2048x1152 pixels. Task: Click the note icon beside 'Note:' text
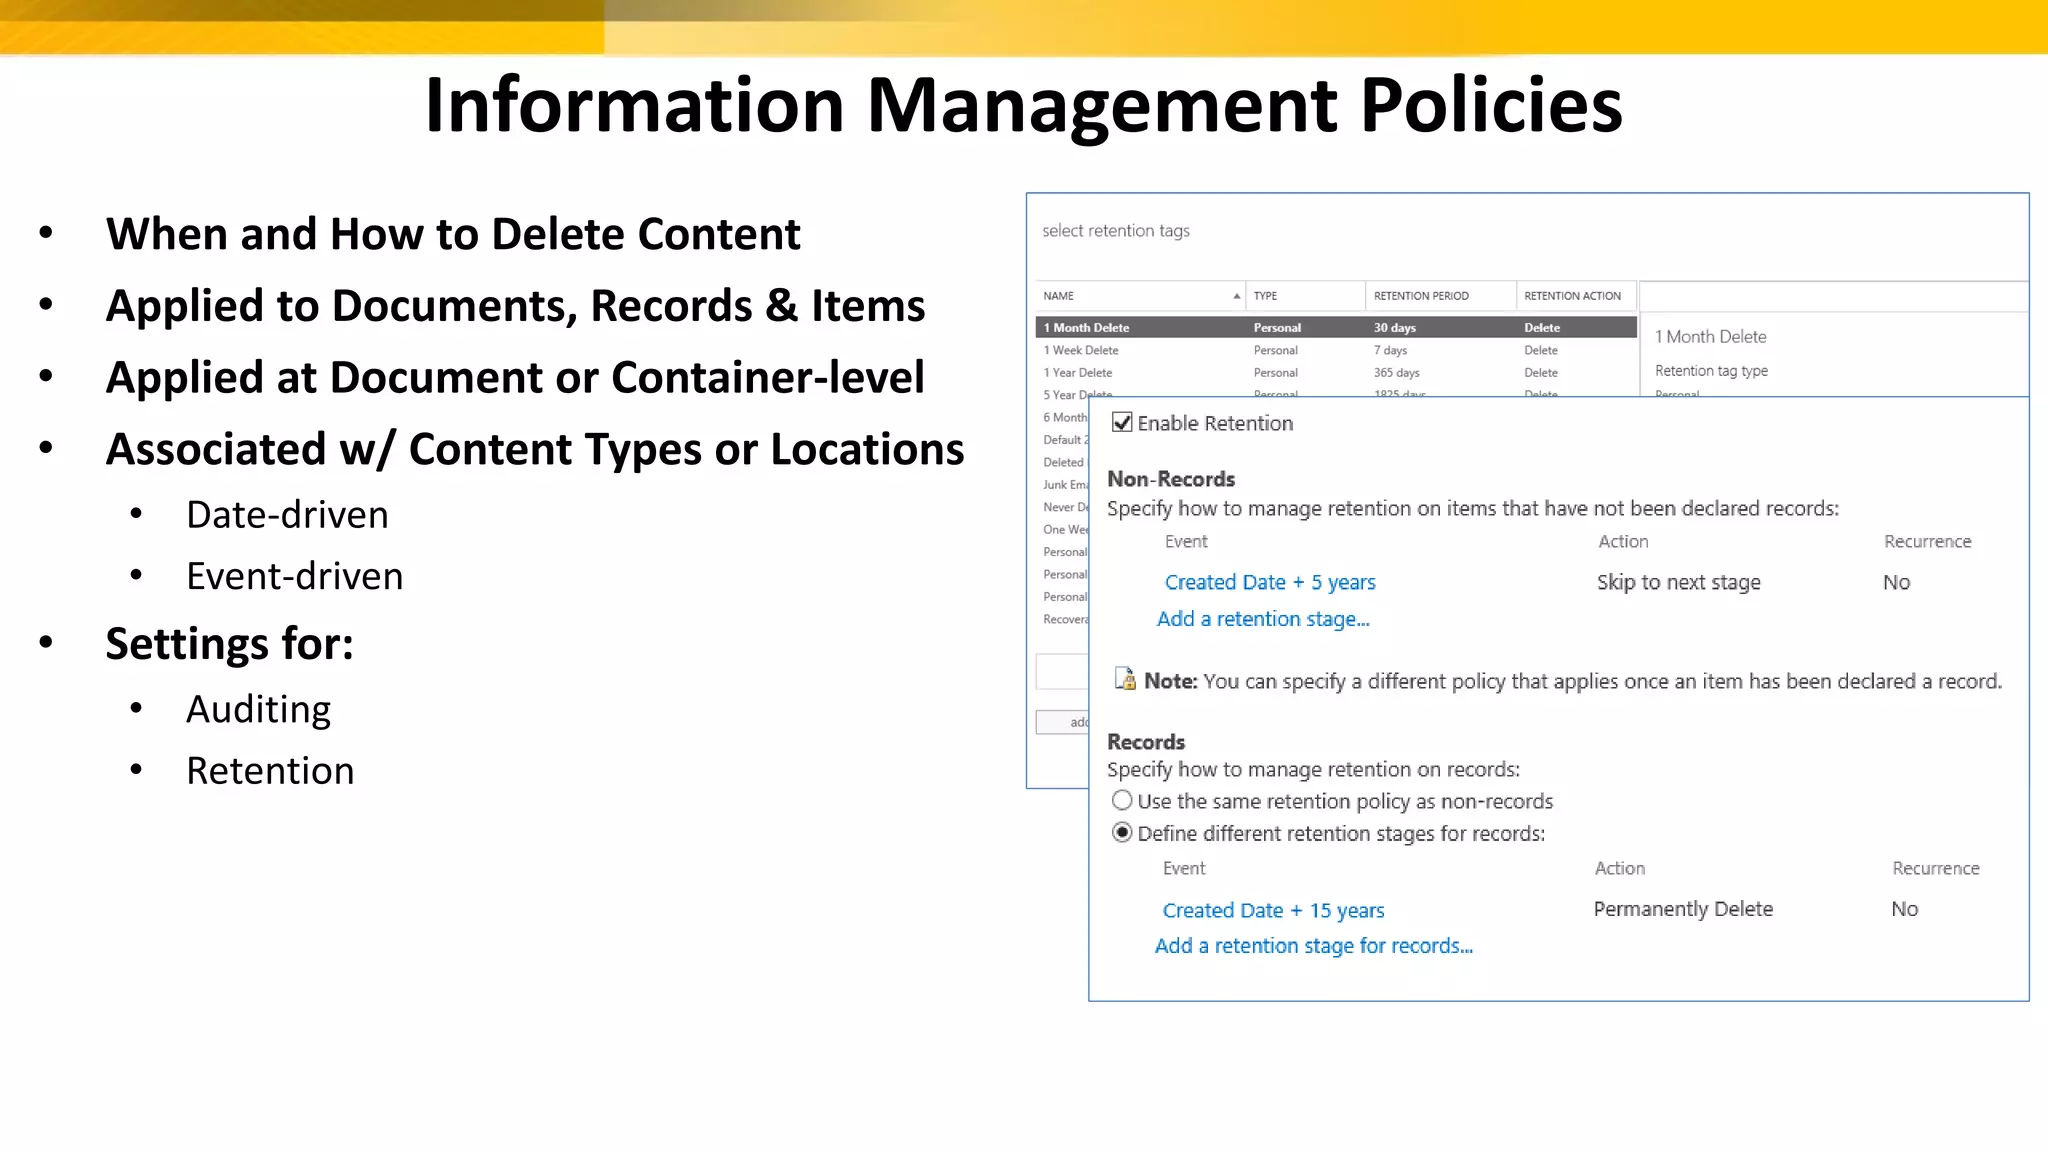[1125, 680]
